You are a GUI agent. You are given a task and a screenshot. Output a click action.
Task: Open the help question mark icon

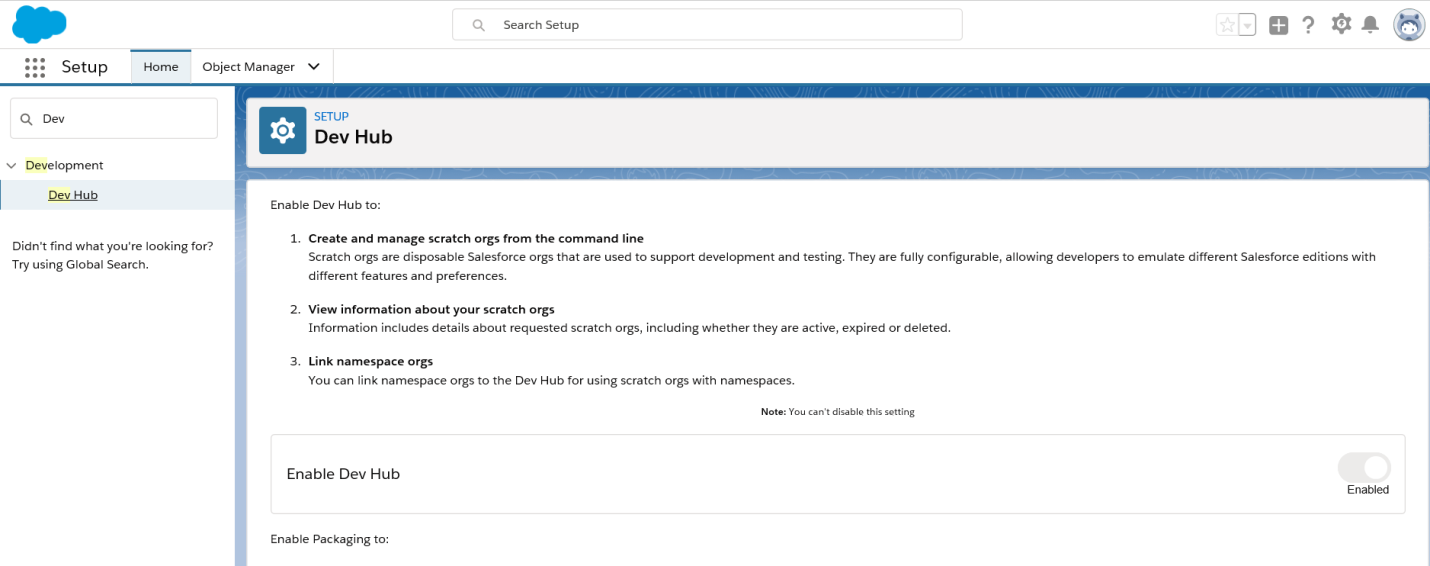tap(1308, 25)
